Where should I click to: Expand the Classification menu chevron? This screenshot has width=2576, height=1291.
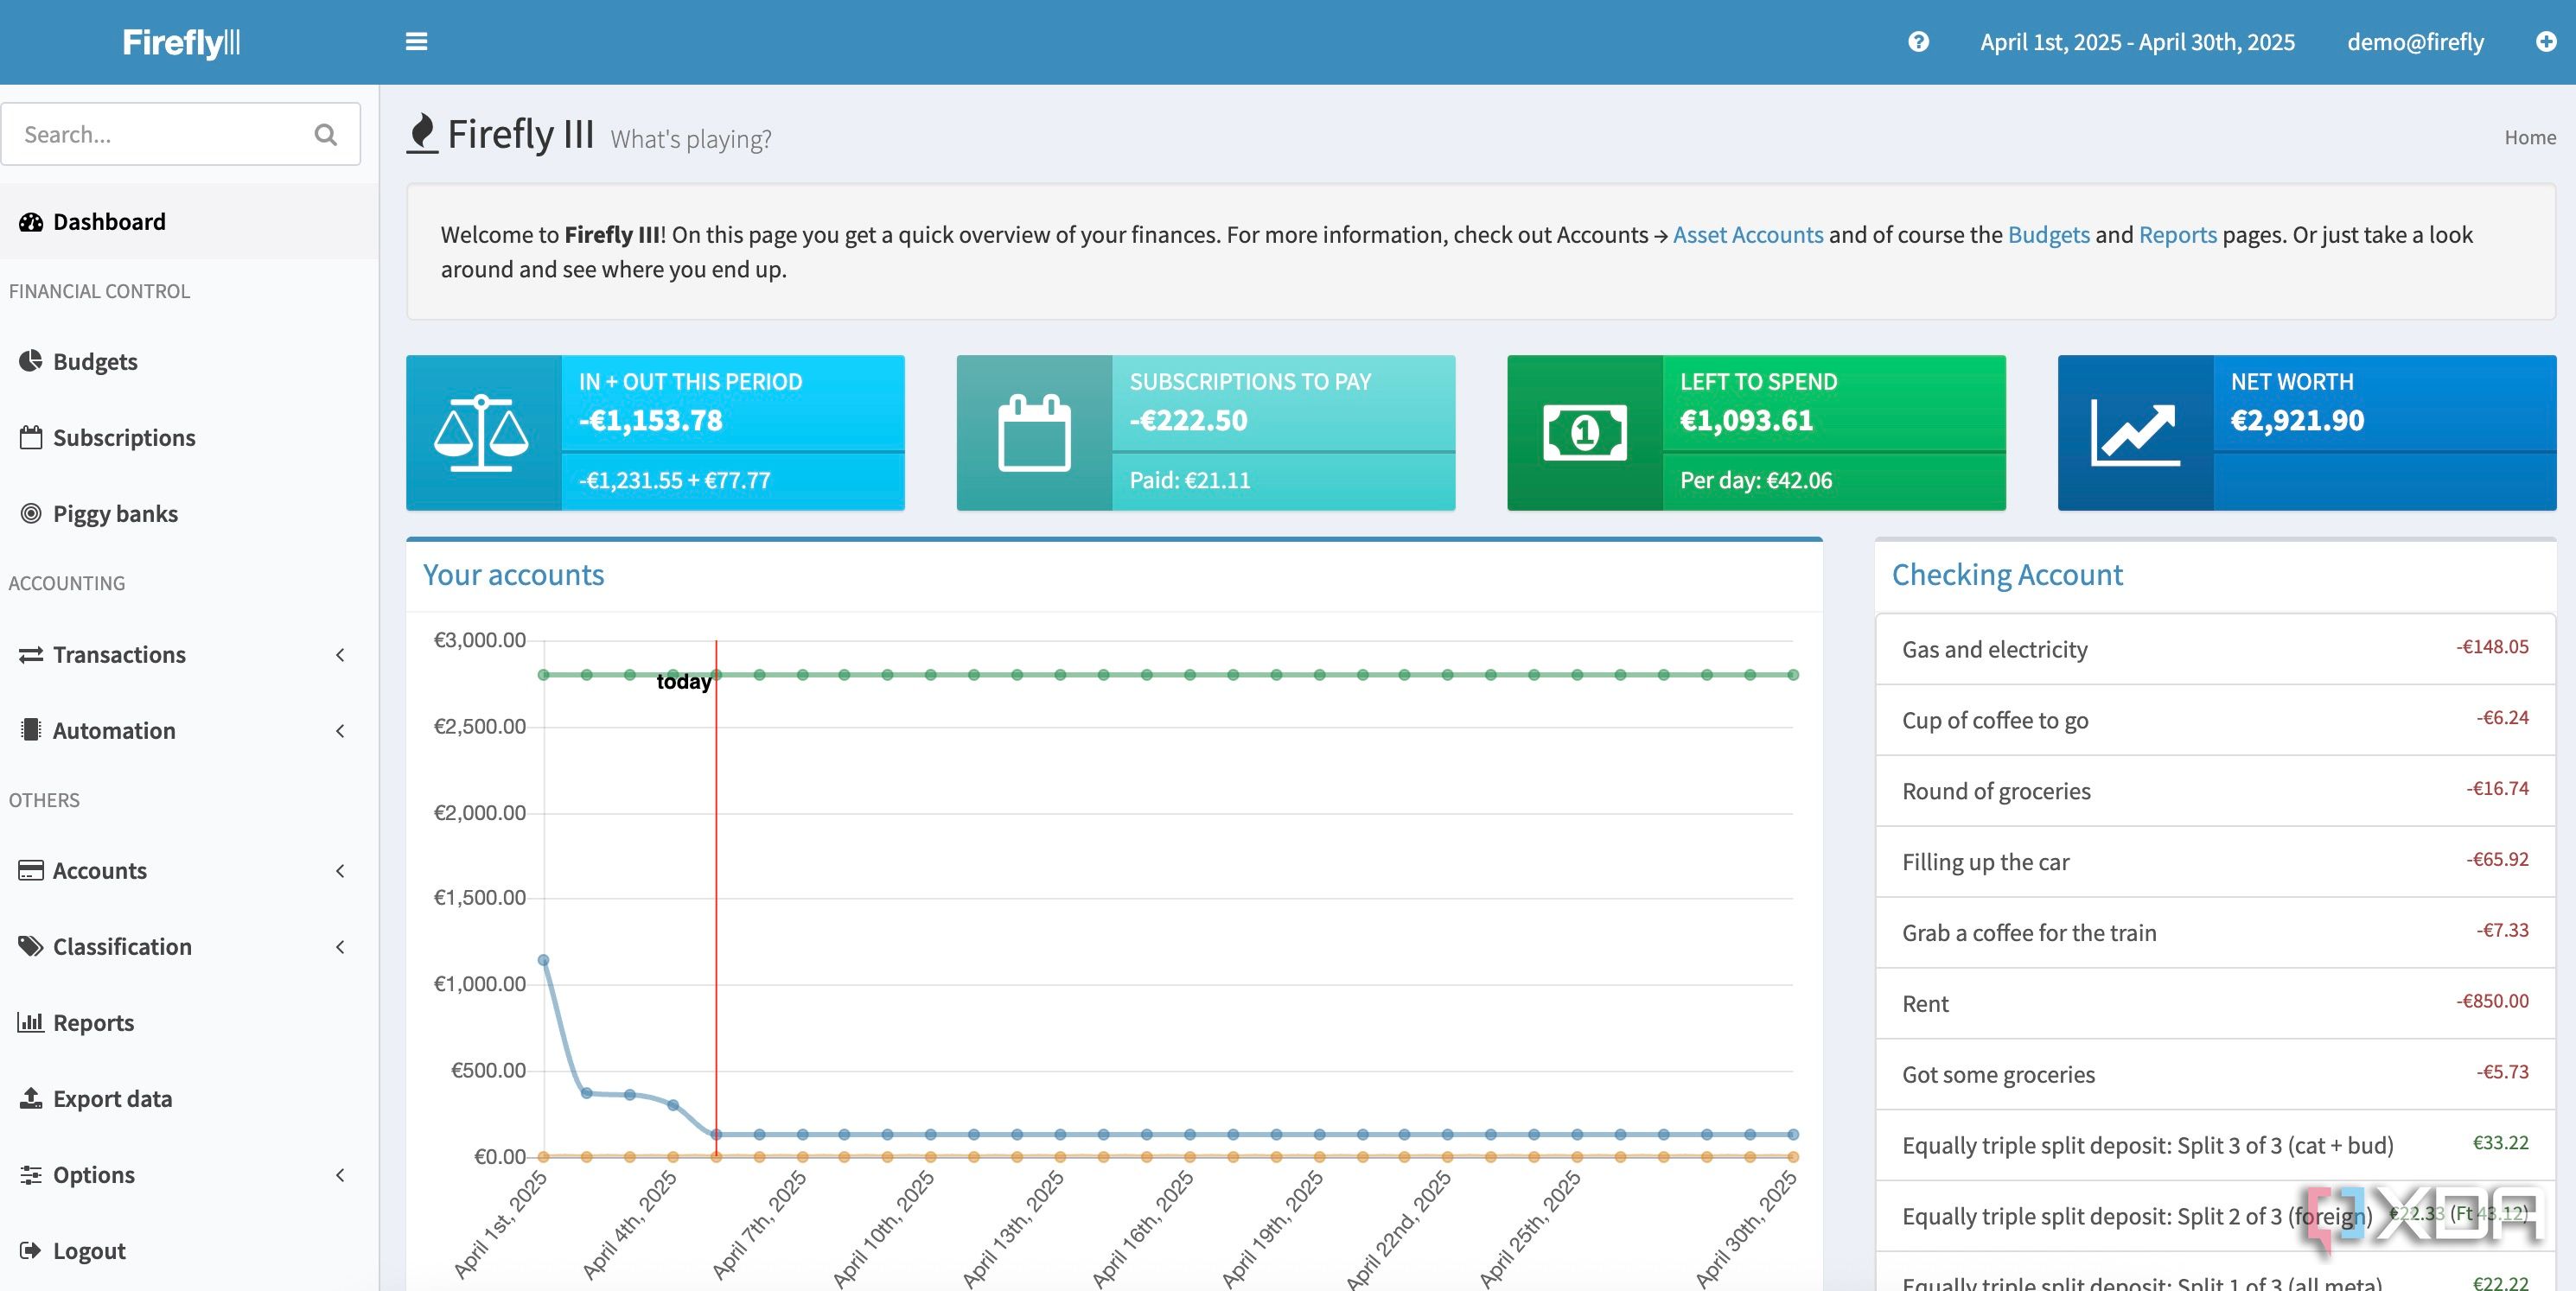pos(340,947)
